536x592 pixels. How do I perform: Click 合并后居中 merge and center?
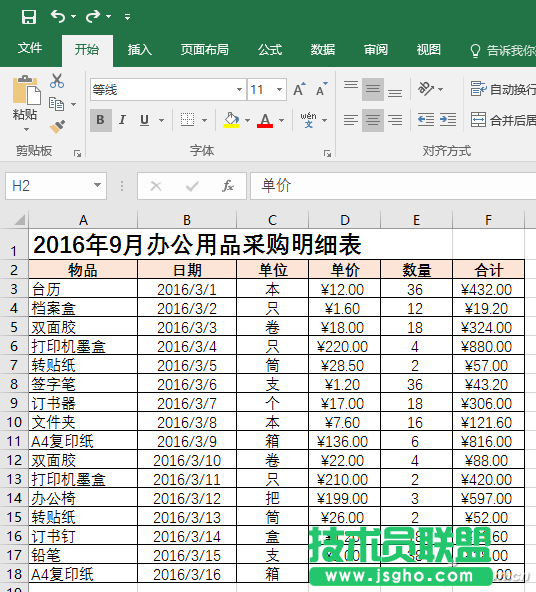[x=503, y=120]
